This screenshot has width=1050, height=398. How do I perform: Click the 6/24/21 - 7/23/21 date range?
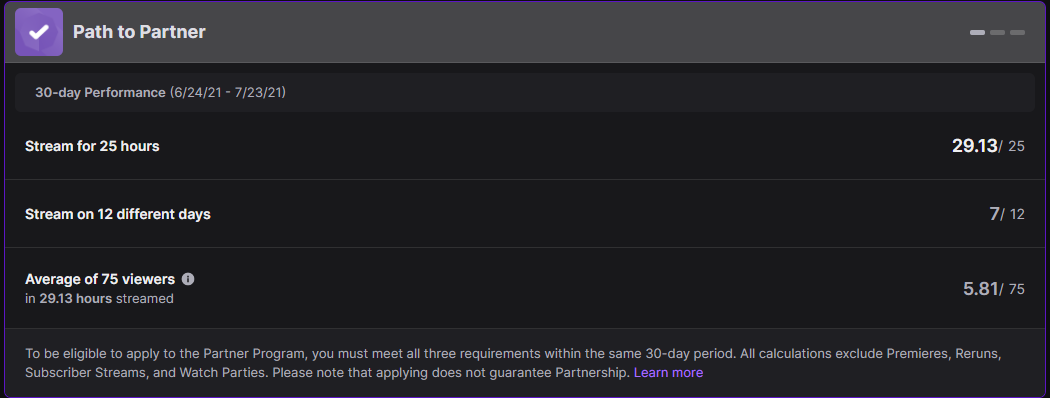pos(228,92)
